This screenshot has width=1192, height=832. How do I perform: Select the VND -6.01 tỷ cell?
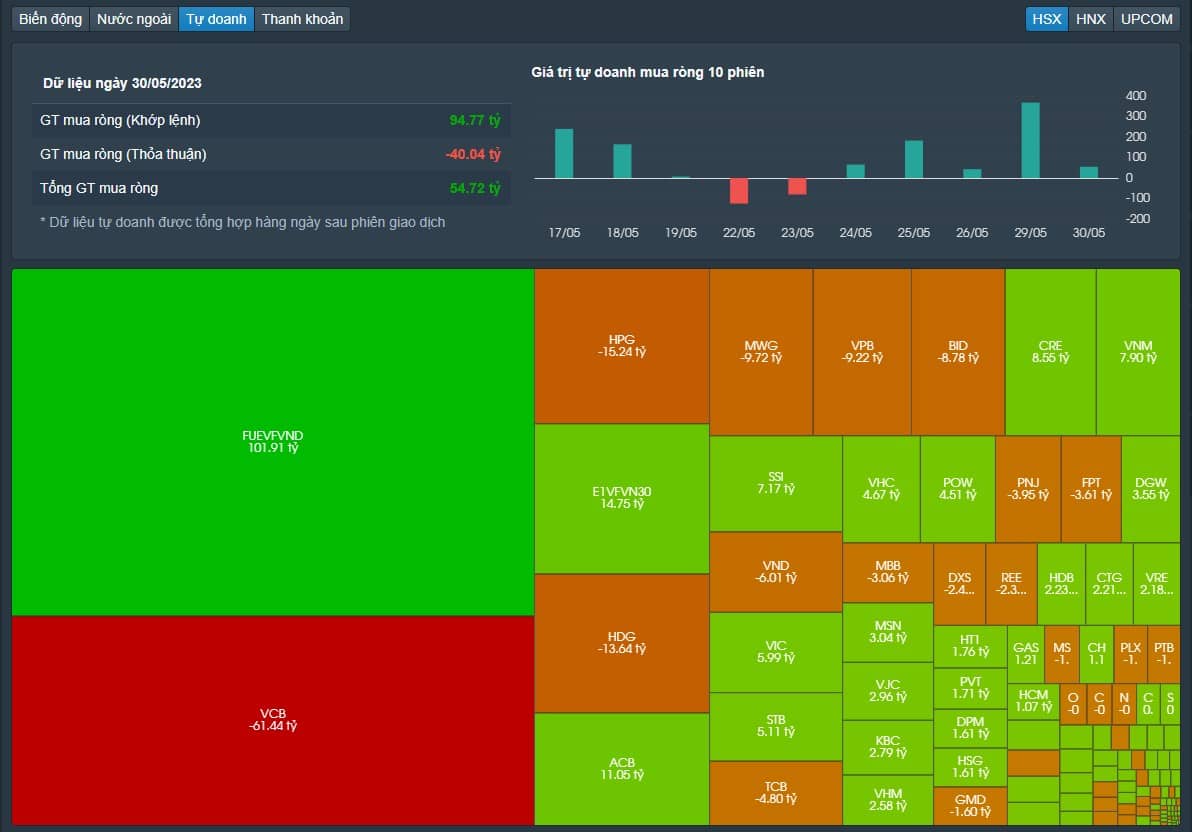click(775, 572)
